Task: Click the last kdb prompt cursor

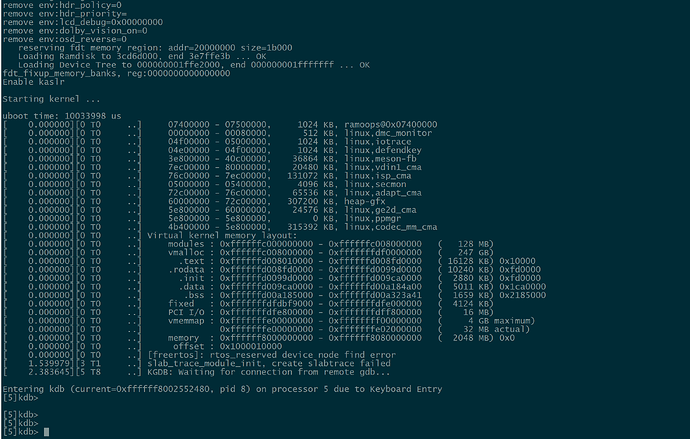Action: pyautogui.click(x=46, y=432)
